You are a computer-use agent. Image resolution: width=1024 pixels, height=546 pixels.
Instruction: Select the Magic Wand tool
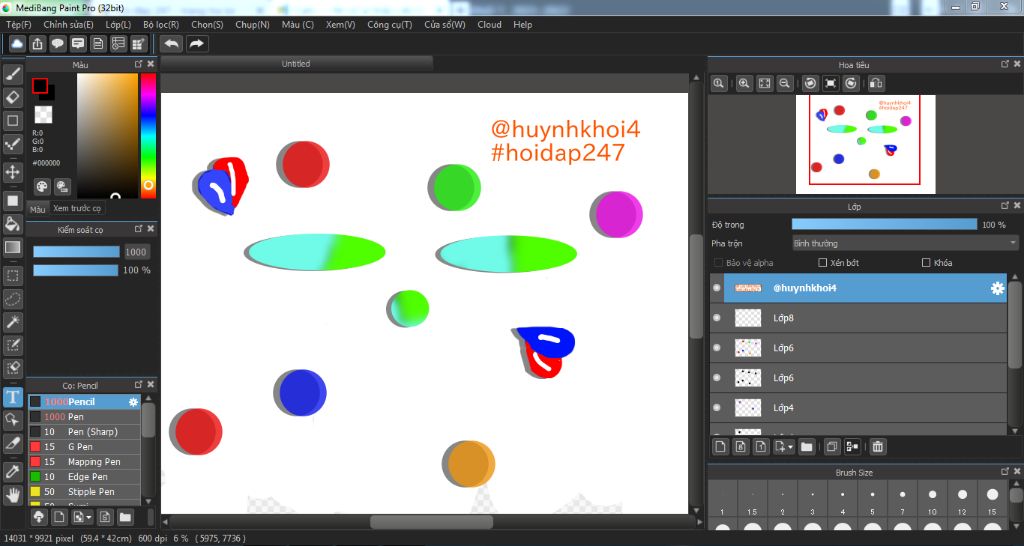[12, 322]
